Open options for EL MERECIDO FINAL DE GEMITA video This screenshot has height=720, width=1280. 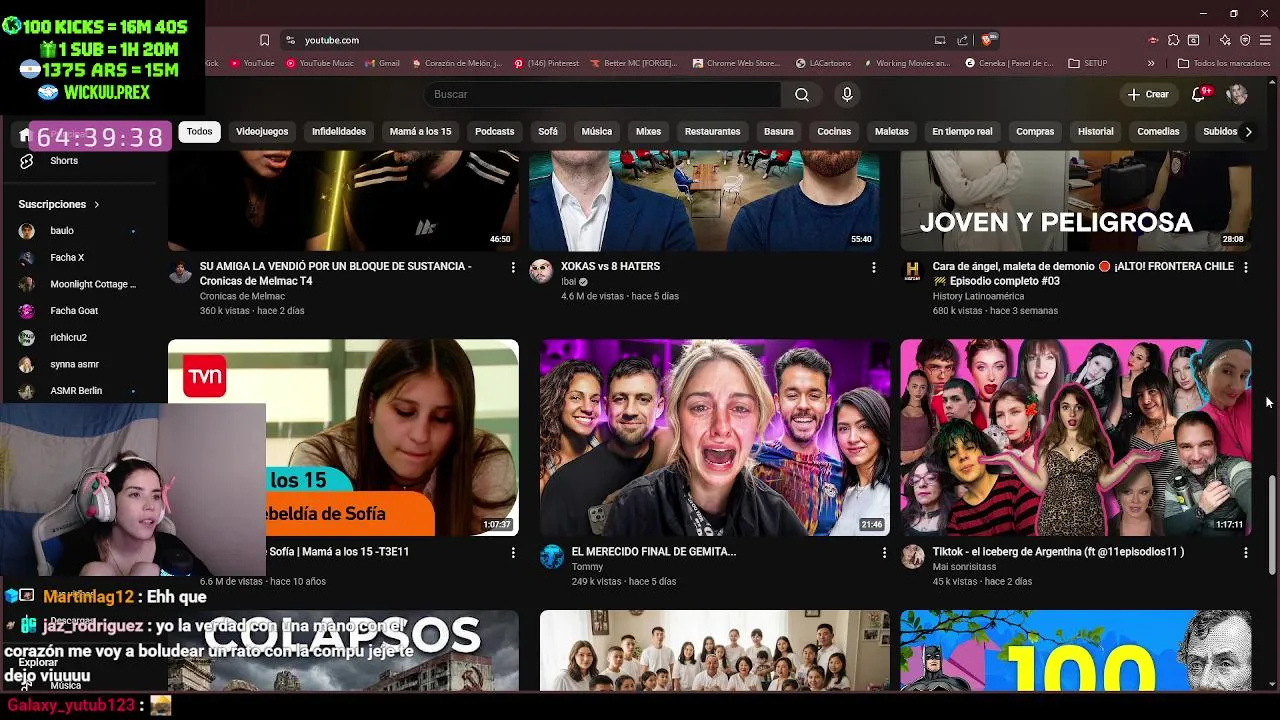[x=884, y=553]
